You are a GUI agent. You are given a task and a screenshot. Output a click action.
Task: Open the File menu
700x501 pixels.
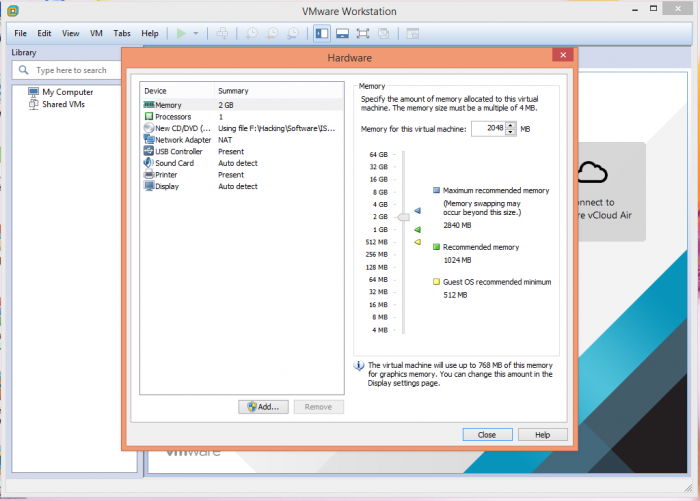coord(21,33)
